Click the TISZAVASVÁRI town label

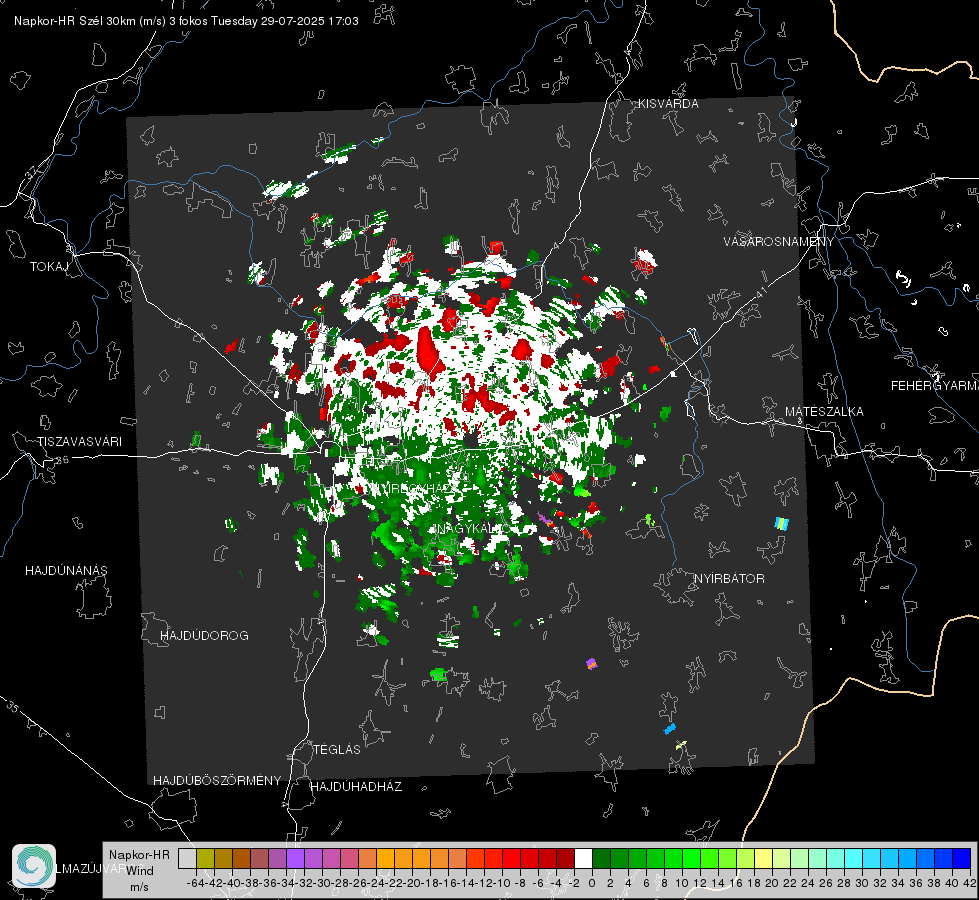(79, 442)
